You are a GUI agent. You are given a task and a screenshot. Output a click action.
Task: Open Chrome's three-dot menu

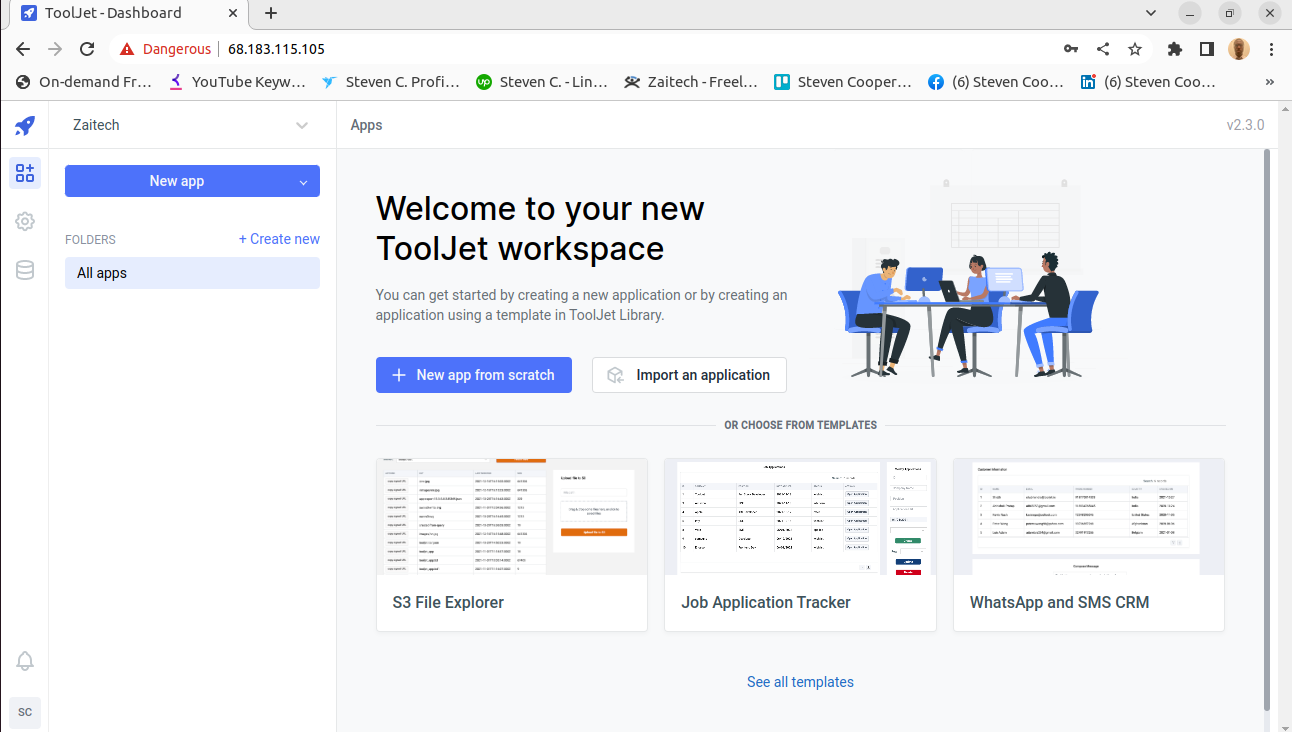coord(1271,48)
